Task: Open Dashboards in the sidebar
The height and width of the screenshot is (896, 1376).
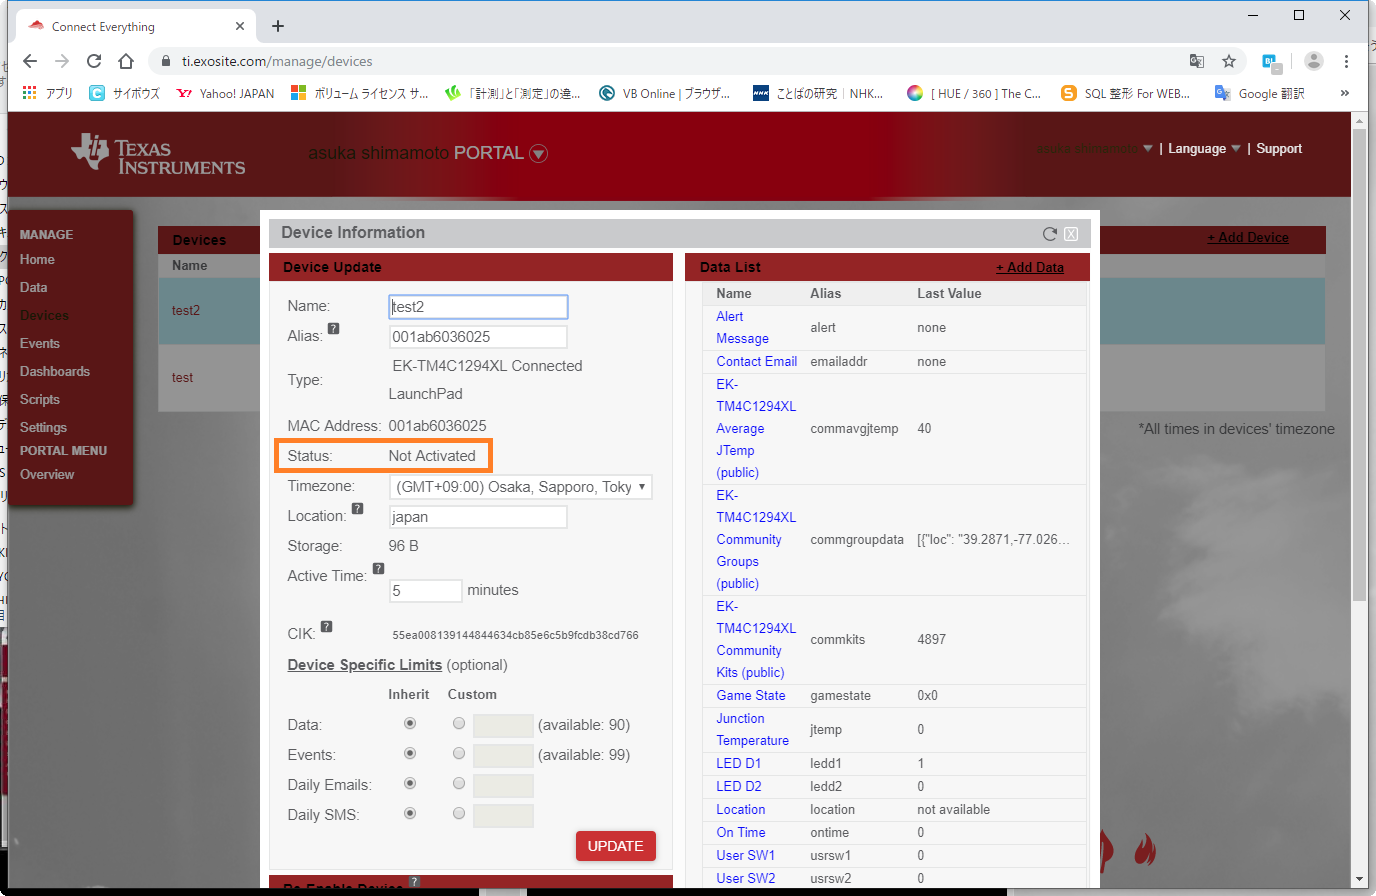Action: click(55, 371)
